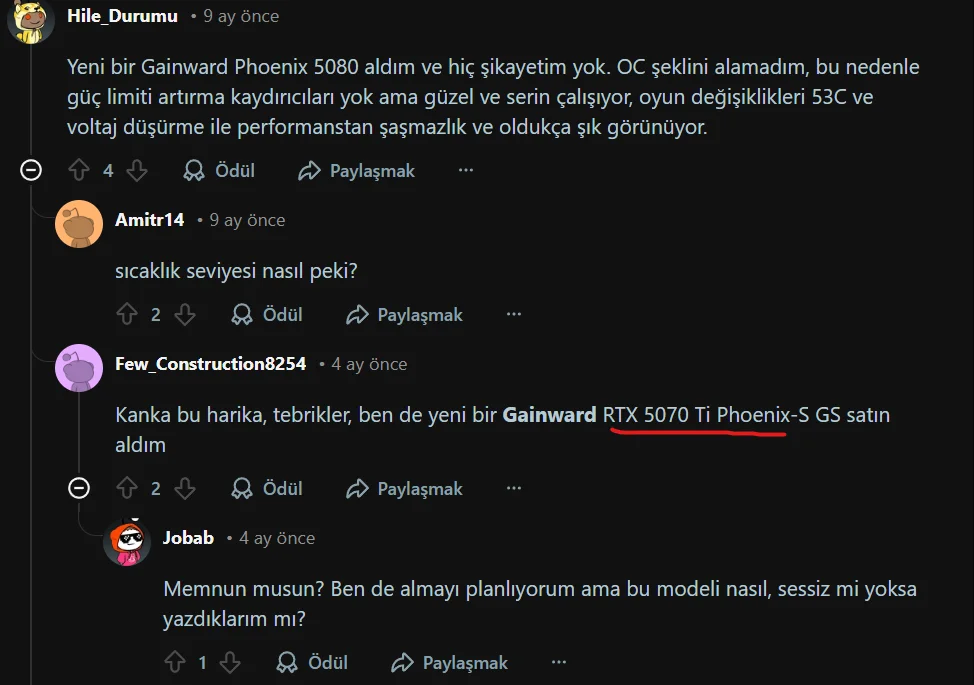Viewport: 974px width, 685px height.
Task: Click the 9 ay önce timestamp on the top comment
Action: click(x=243, y=15)
